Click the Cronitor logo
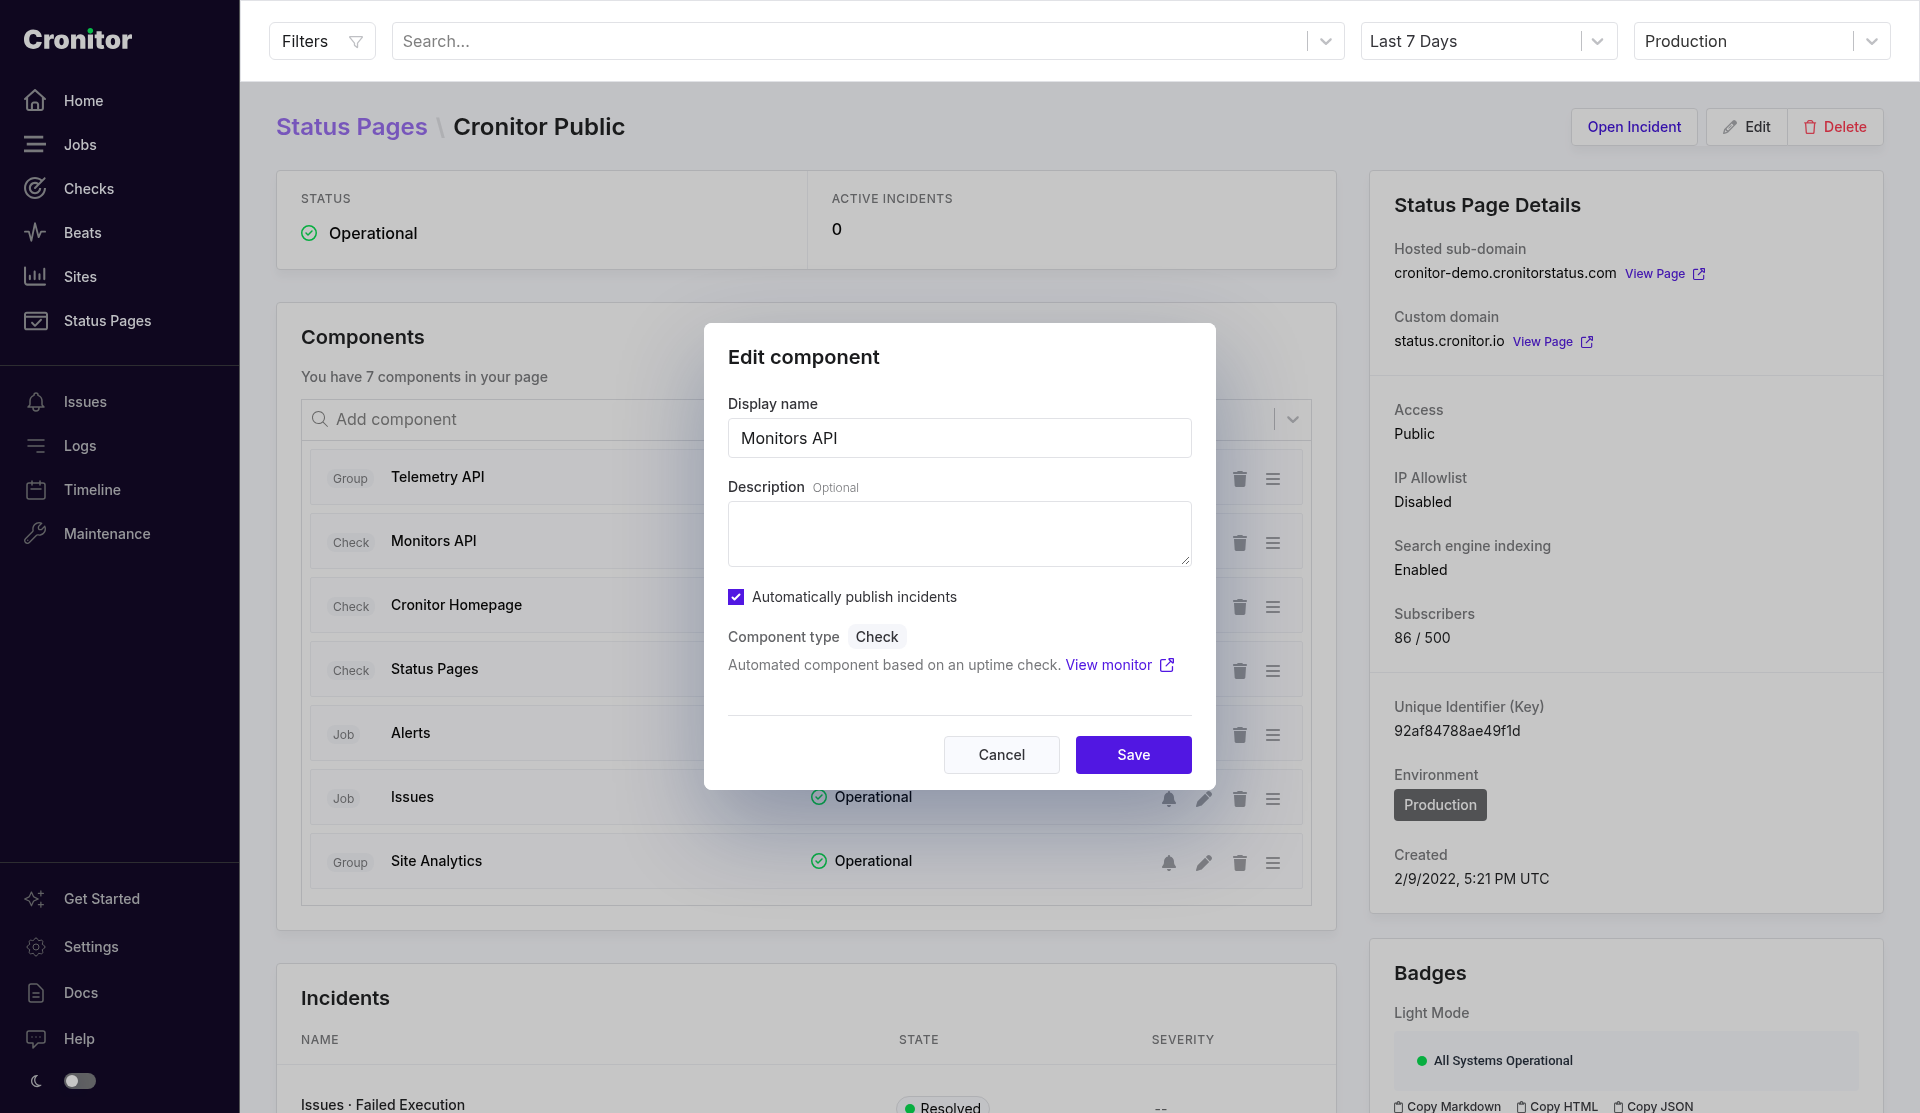 tap(78, 40)
